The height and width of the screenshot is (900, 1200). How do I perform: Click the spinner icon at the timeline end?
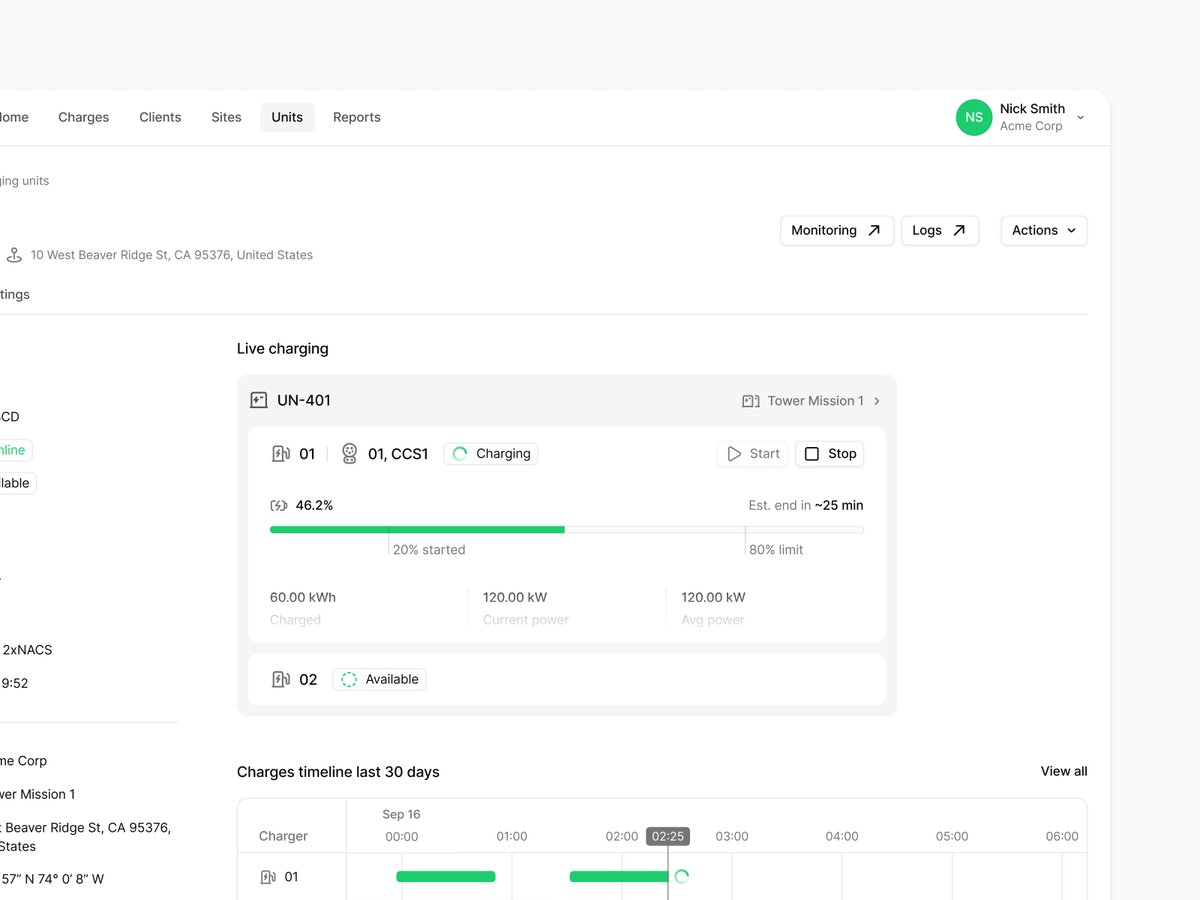[682, 877]
